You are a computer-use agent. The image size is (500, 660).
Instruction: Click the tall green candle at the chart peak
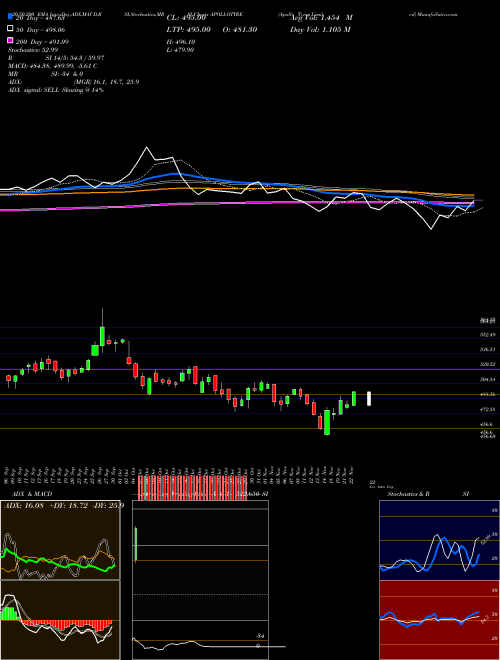pos(102,336)
